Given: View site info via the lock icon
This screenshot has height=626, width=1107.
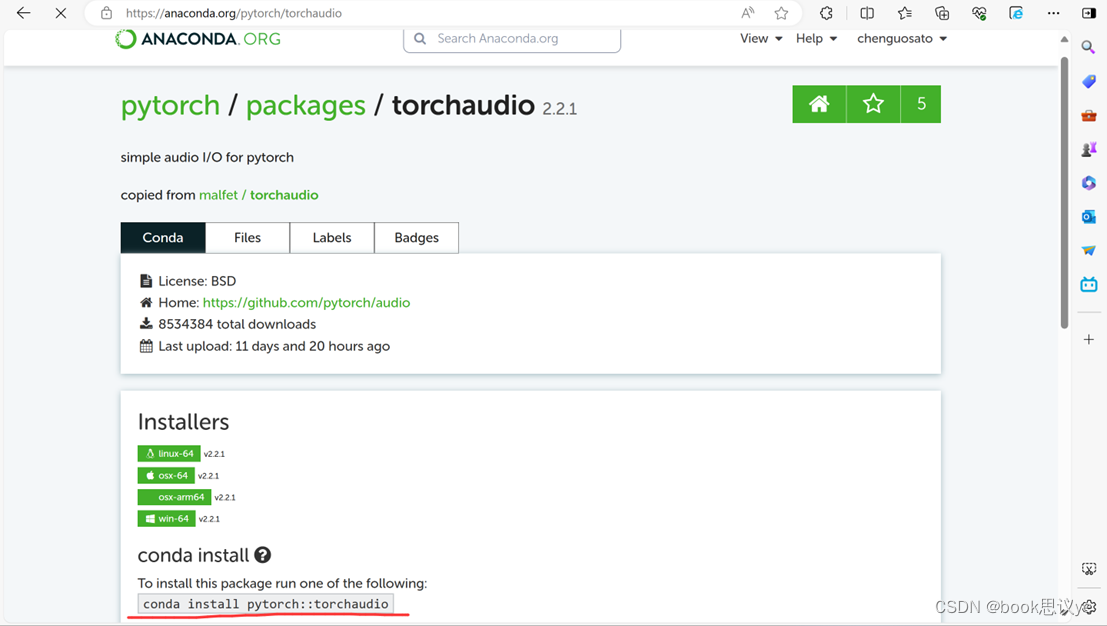Looking at the screenshot, I should click(x=106, y=13).
